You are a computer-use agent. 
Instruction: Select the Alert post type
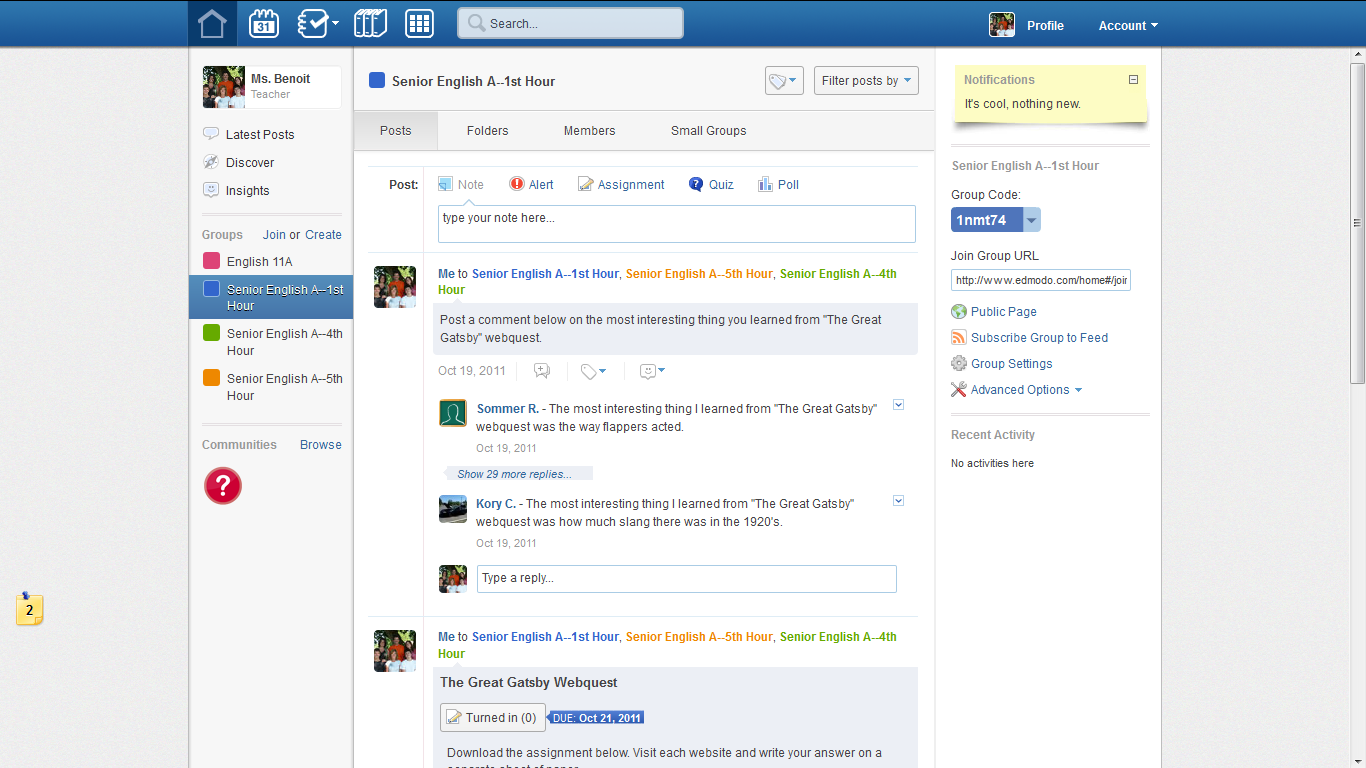pyautogui.click(x=531, y=184)
